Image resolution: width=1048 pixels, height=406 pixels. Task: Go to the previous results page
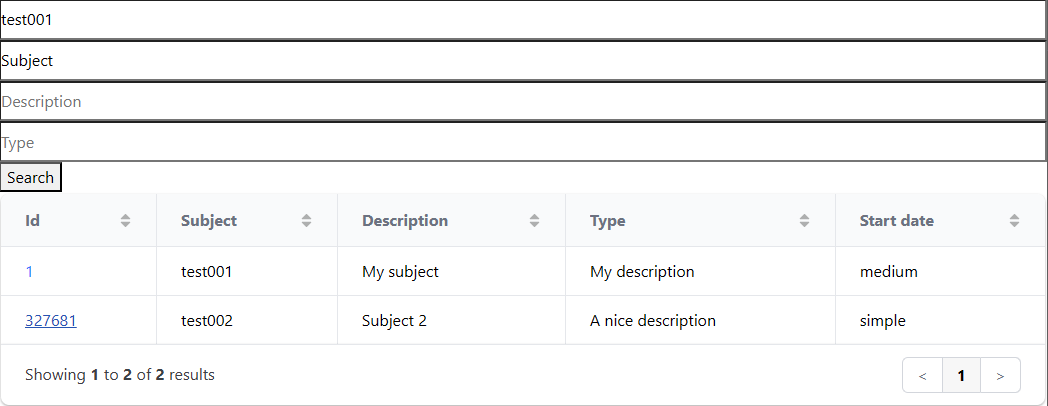click(x=922, y=376)
